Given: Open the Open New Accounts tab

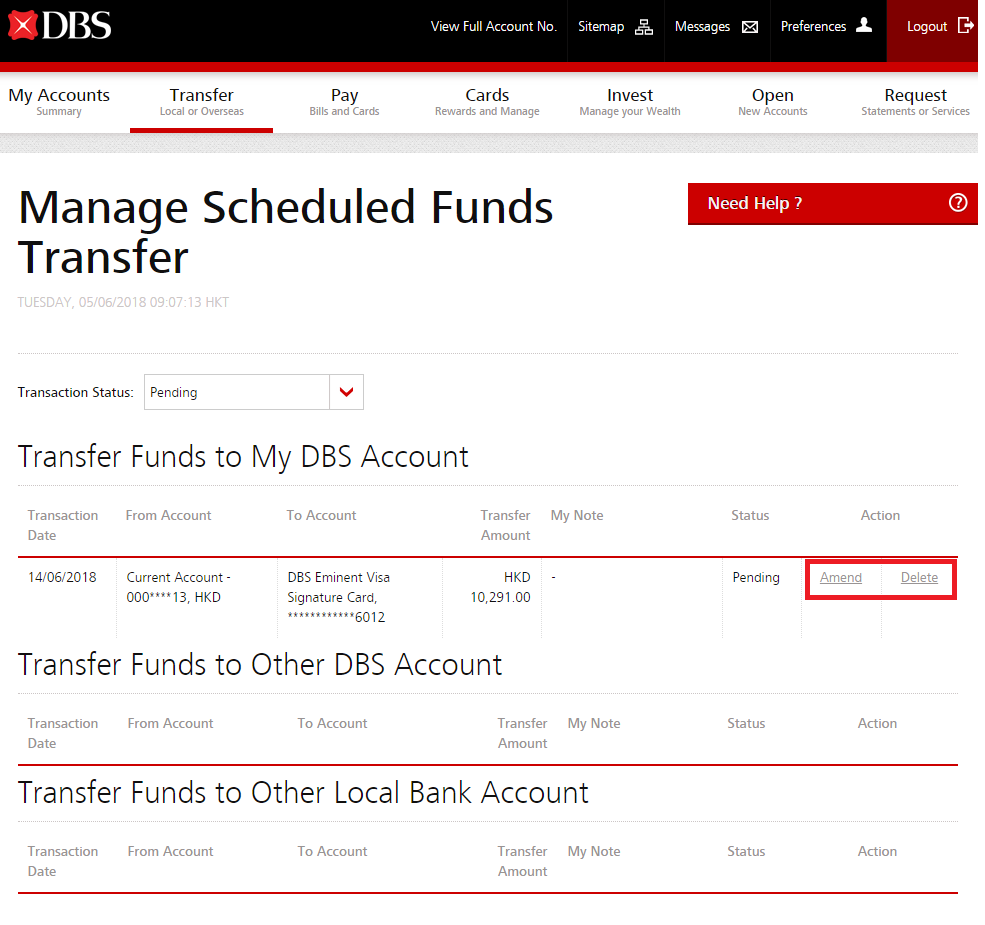Looking at the screenshot, I should tap(772, 102).
